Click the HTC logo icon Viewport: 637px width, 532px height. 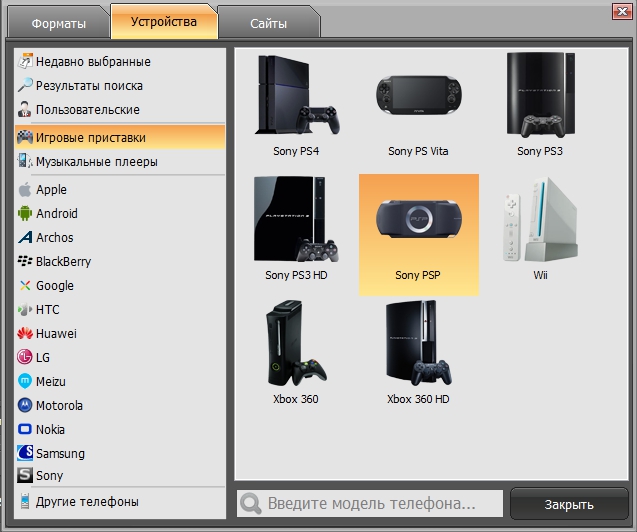[25, 309]
